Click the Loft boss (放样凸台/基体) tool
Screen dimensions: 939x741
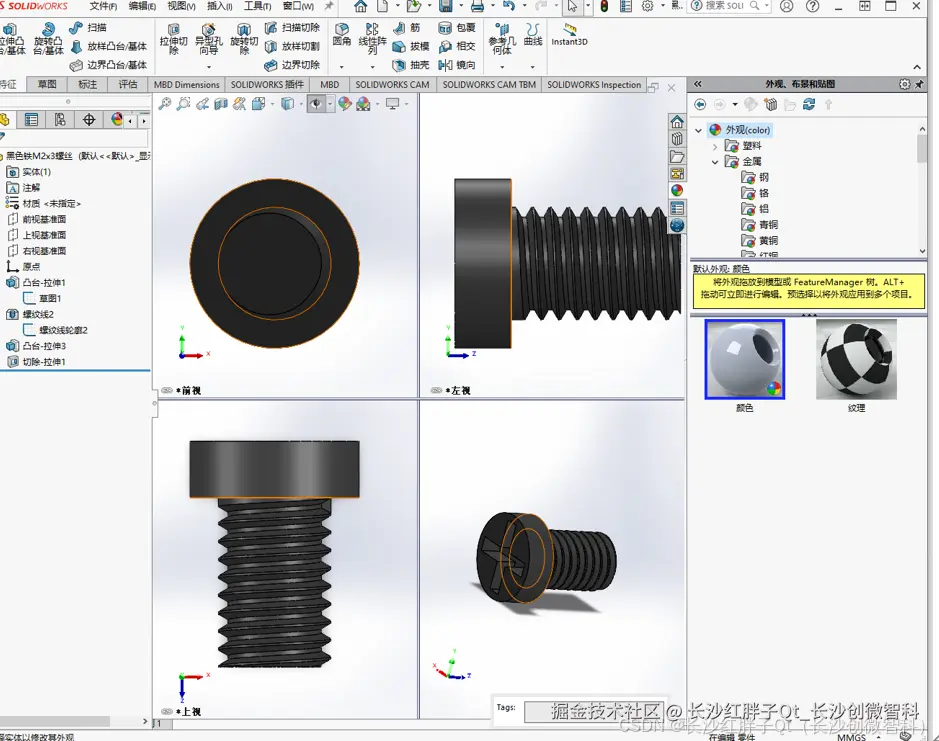108,47
